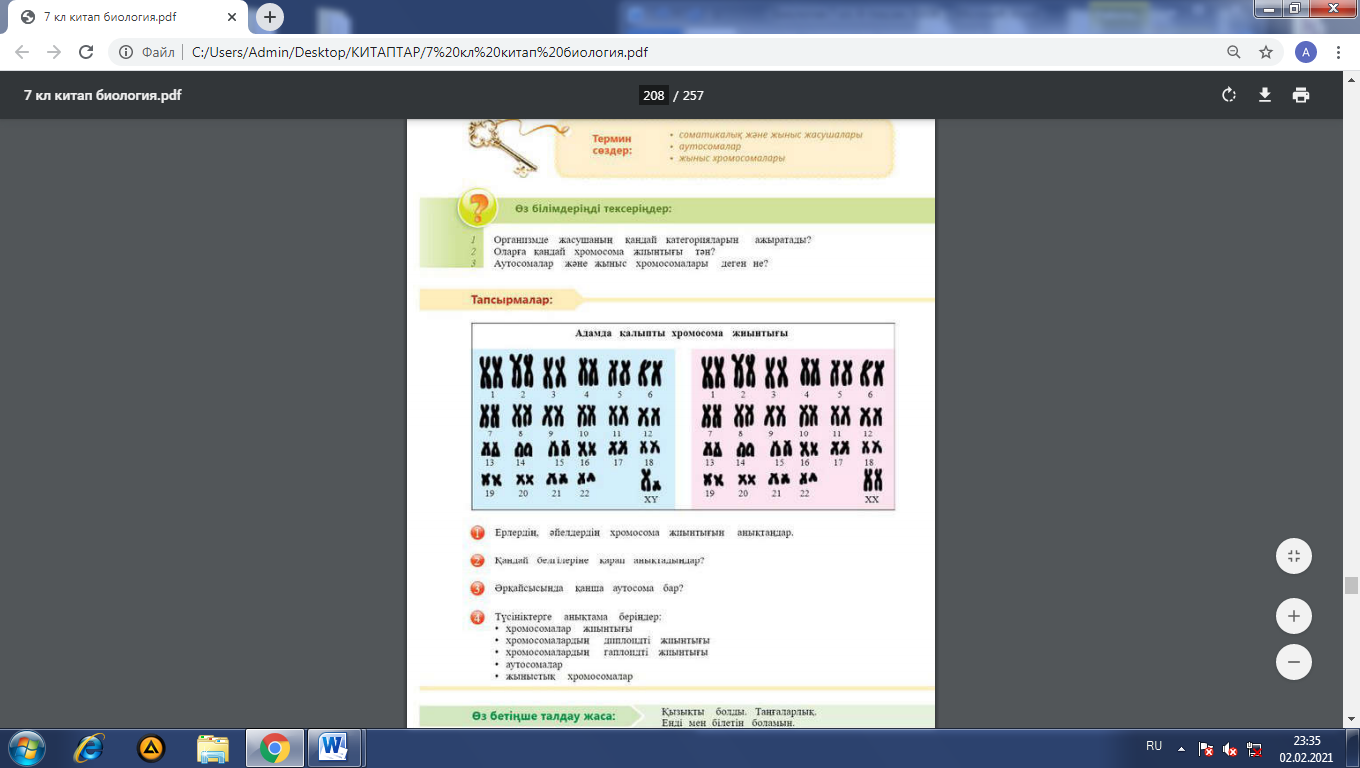Switch to Chrome on the taskbar

pyautogui.click(x=274, y=747)
